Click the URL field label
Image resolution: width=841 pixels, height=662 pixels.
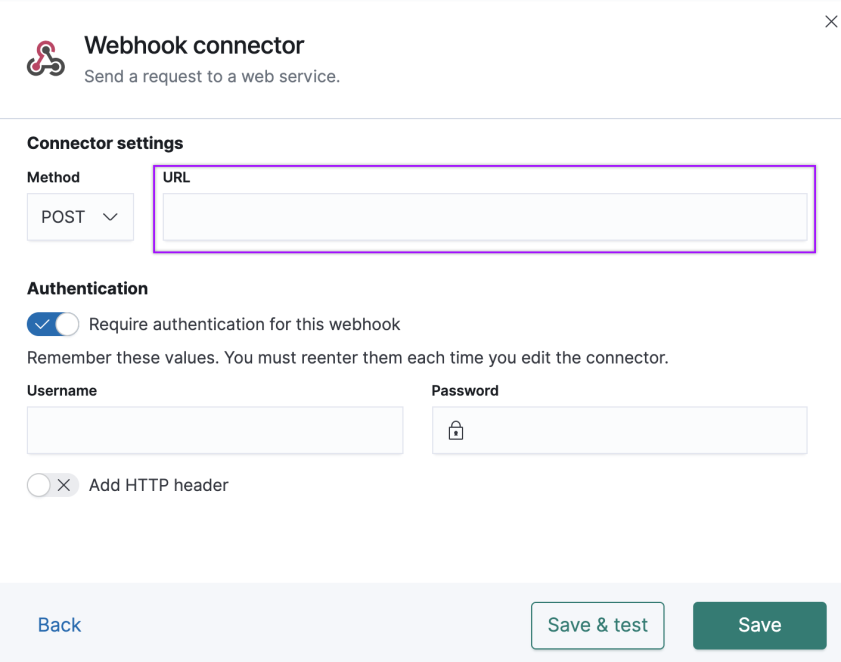[176, 177]
